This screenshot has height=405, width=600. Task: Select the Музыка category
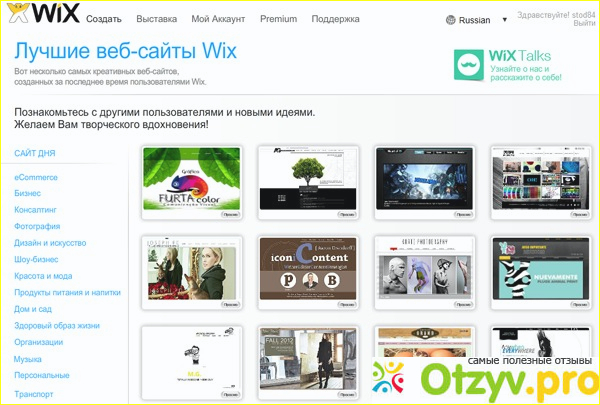point(28,358)
